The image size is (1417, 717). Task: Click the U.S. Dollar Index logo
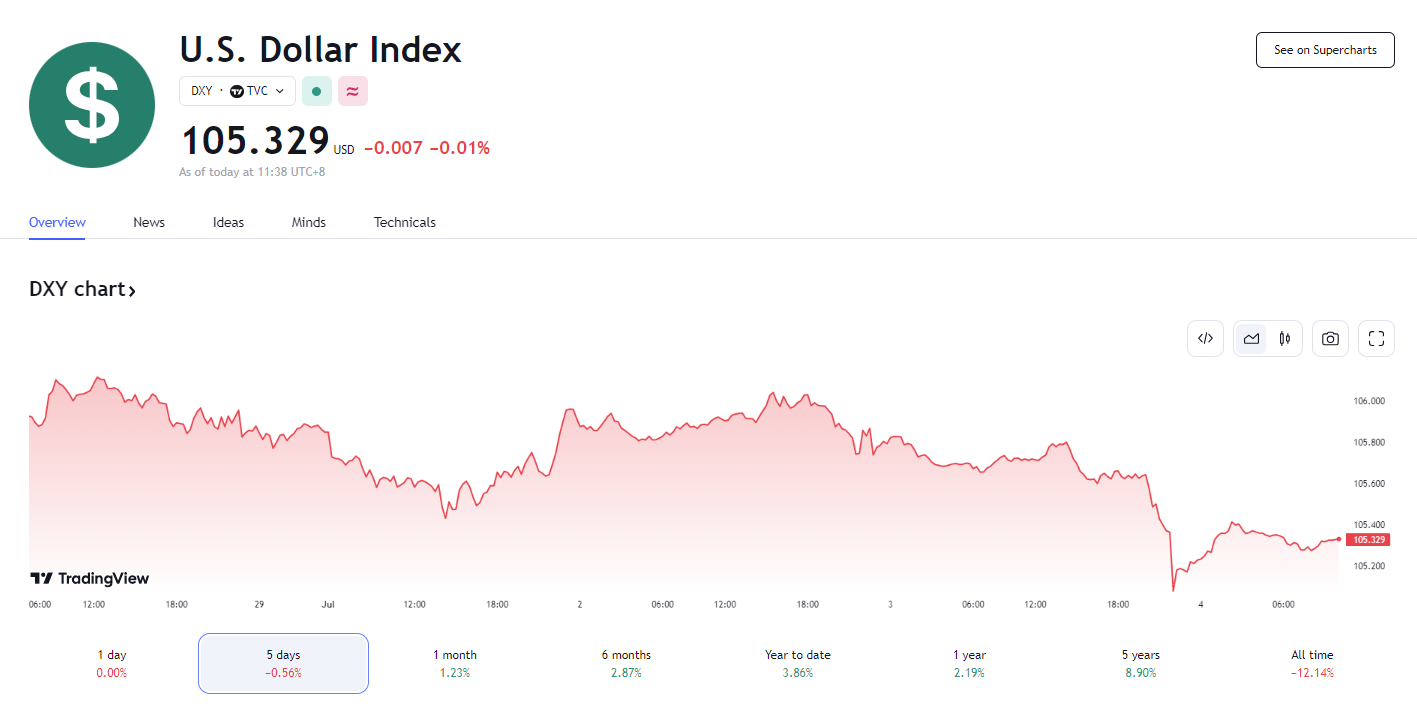tap(92, 105)
